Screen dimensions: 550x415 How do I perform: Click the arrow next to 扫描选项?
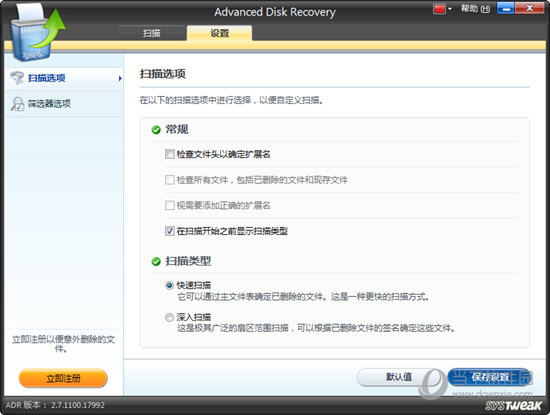coord(120,78)
